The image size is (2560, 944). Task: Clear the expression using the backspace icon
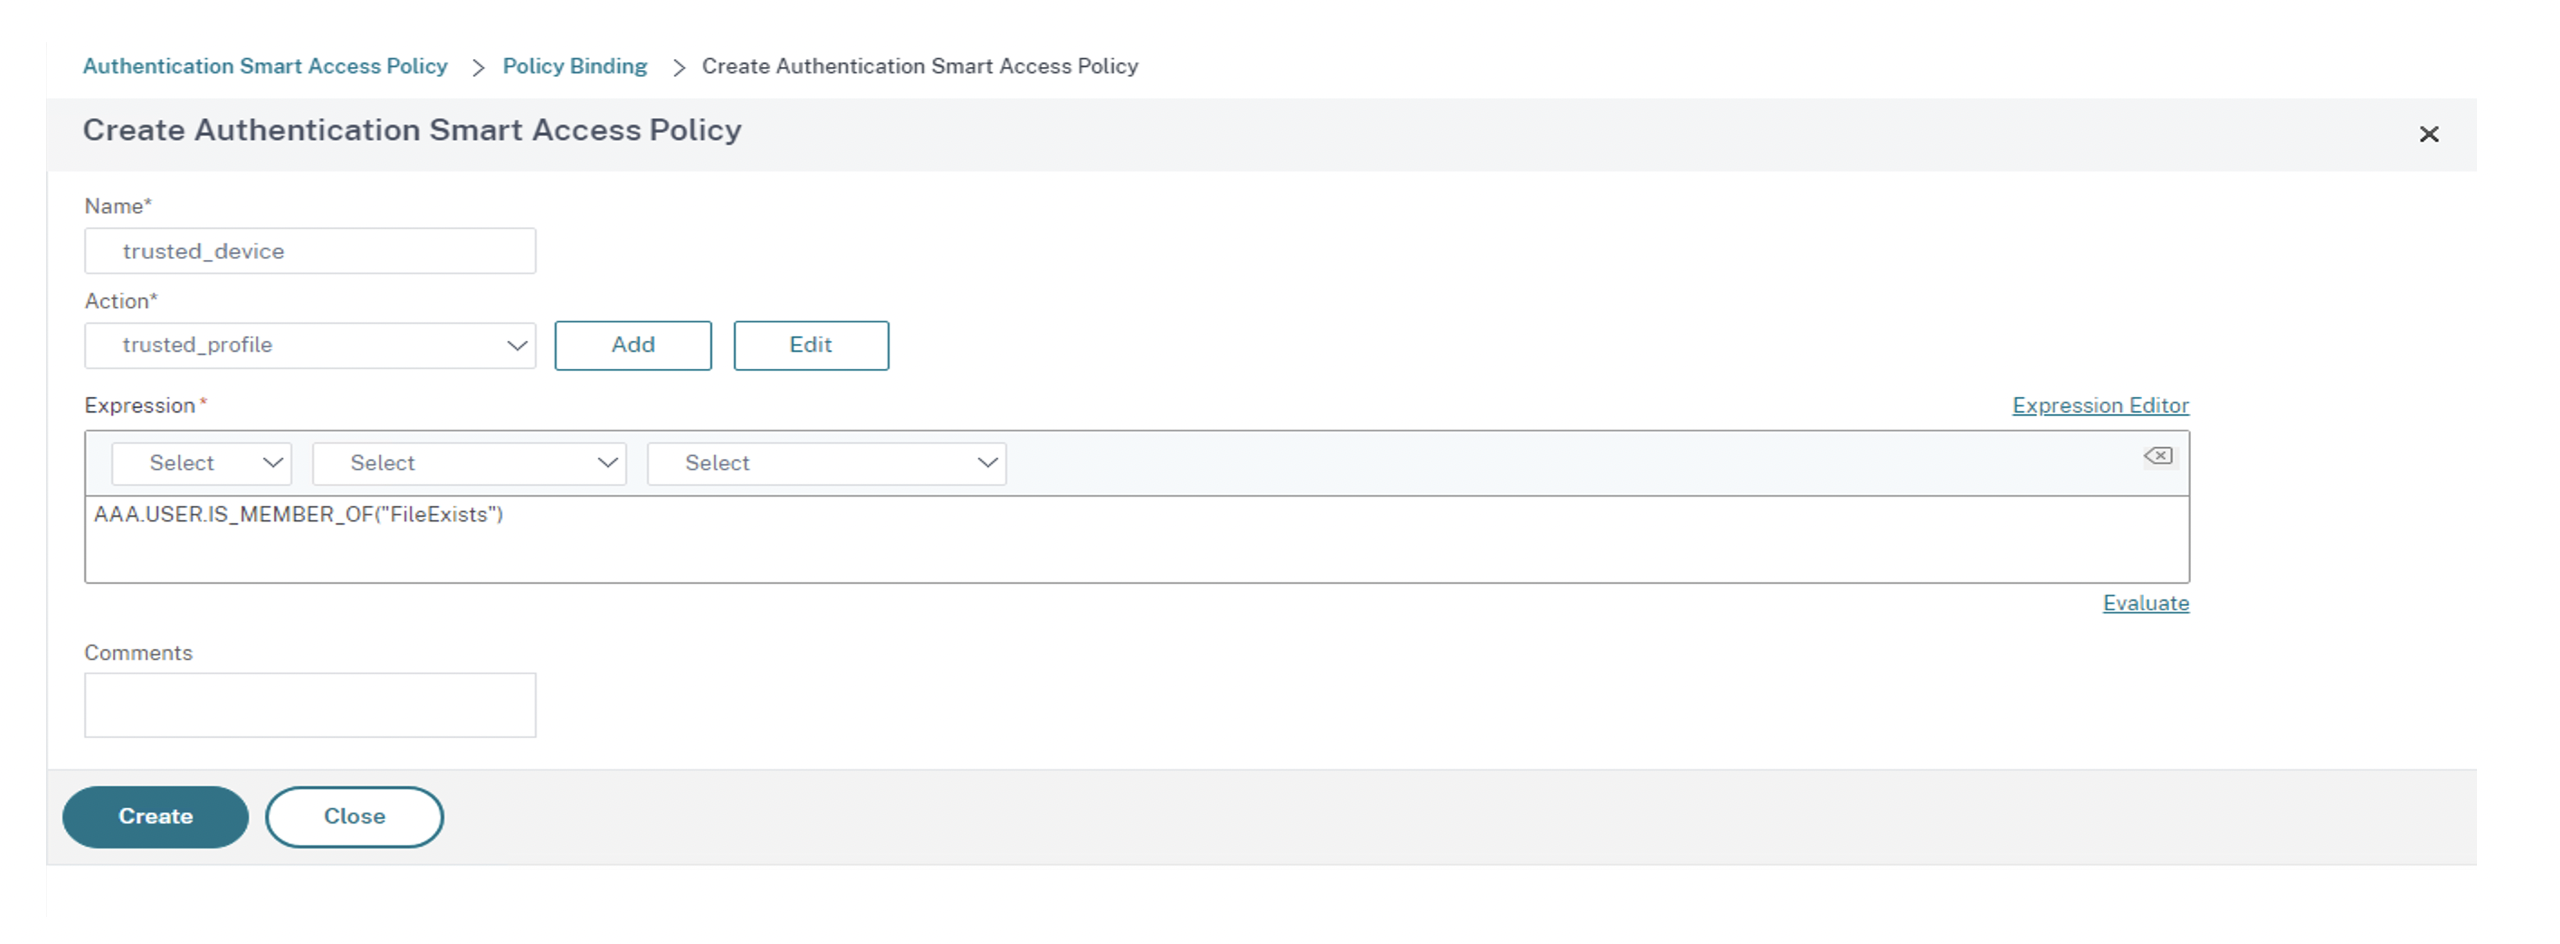2157,456
